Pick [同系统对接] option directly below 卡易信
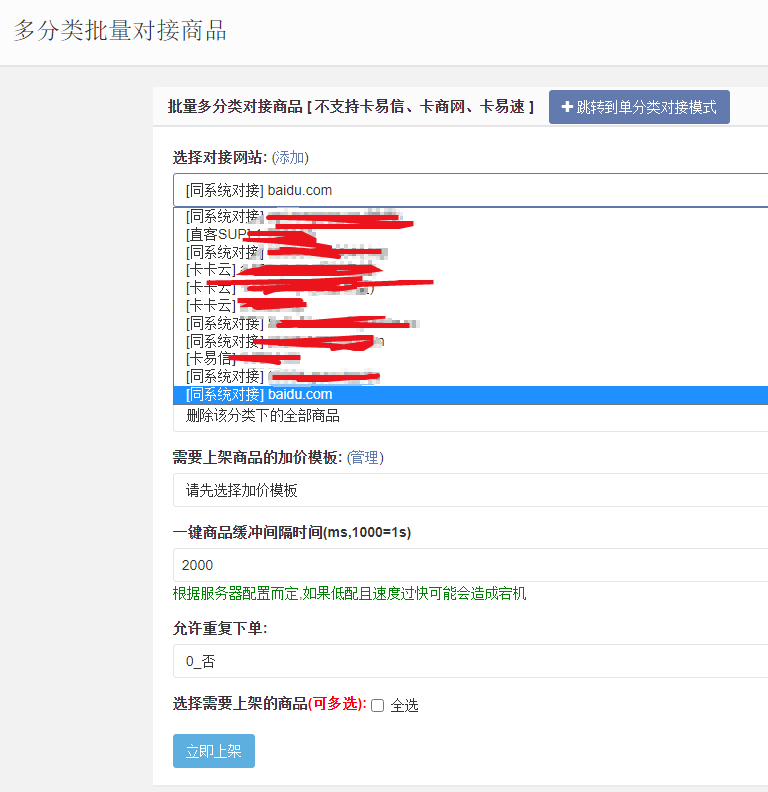768x792 pixels. point(225,376)
